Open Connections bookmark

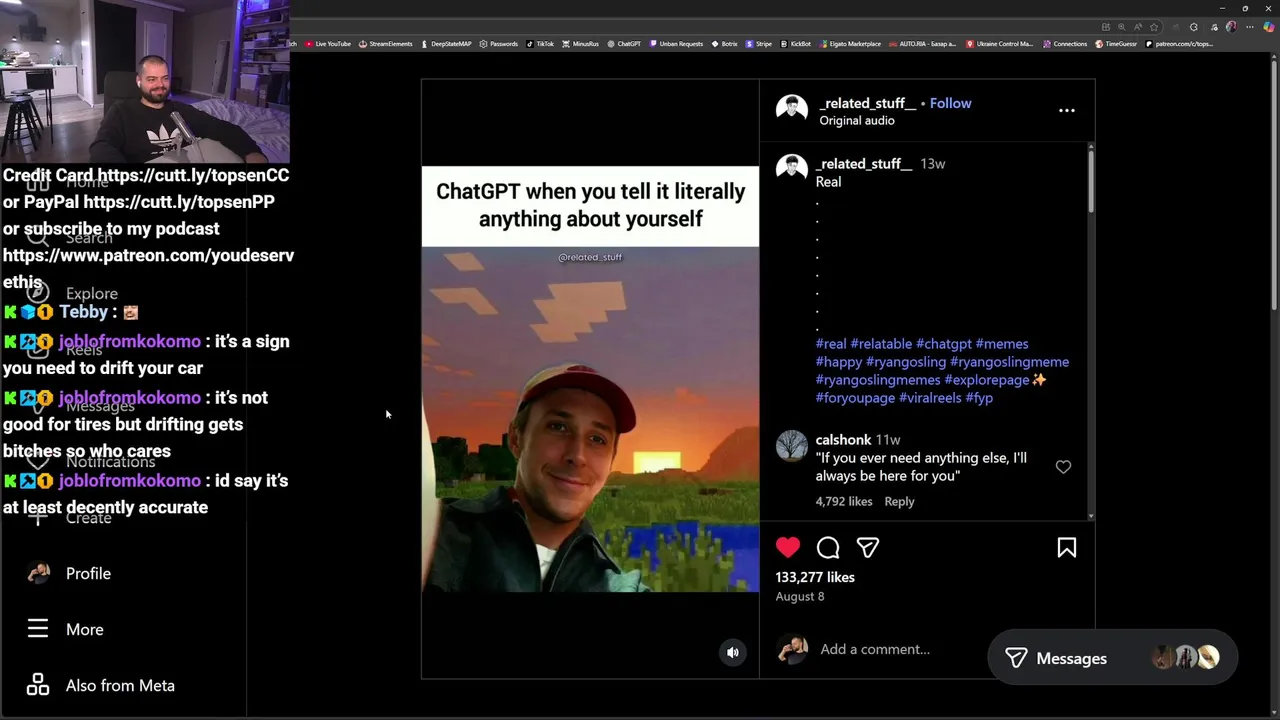pos(1065,44)
